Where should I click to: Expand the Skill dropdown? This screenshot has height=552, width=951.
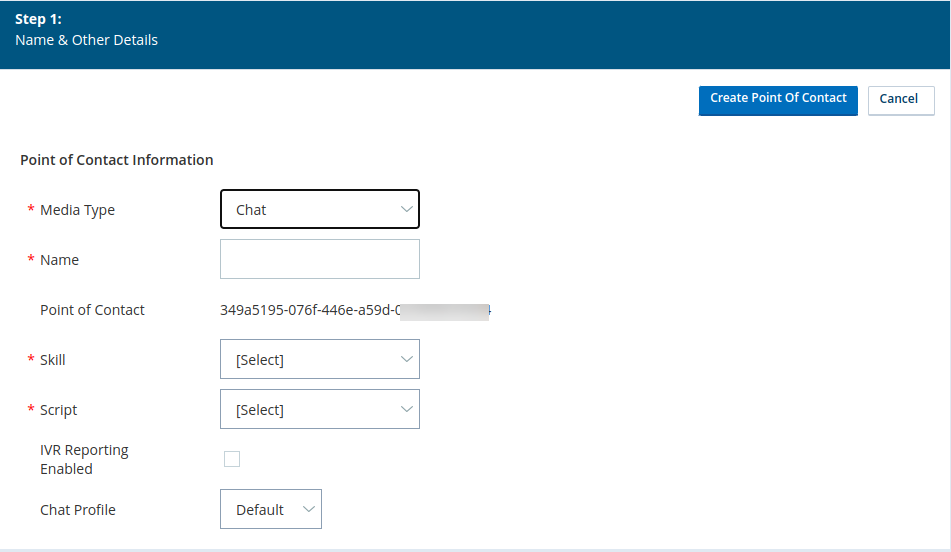tap(320, 359)
